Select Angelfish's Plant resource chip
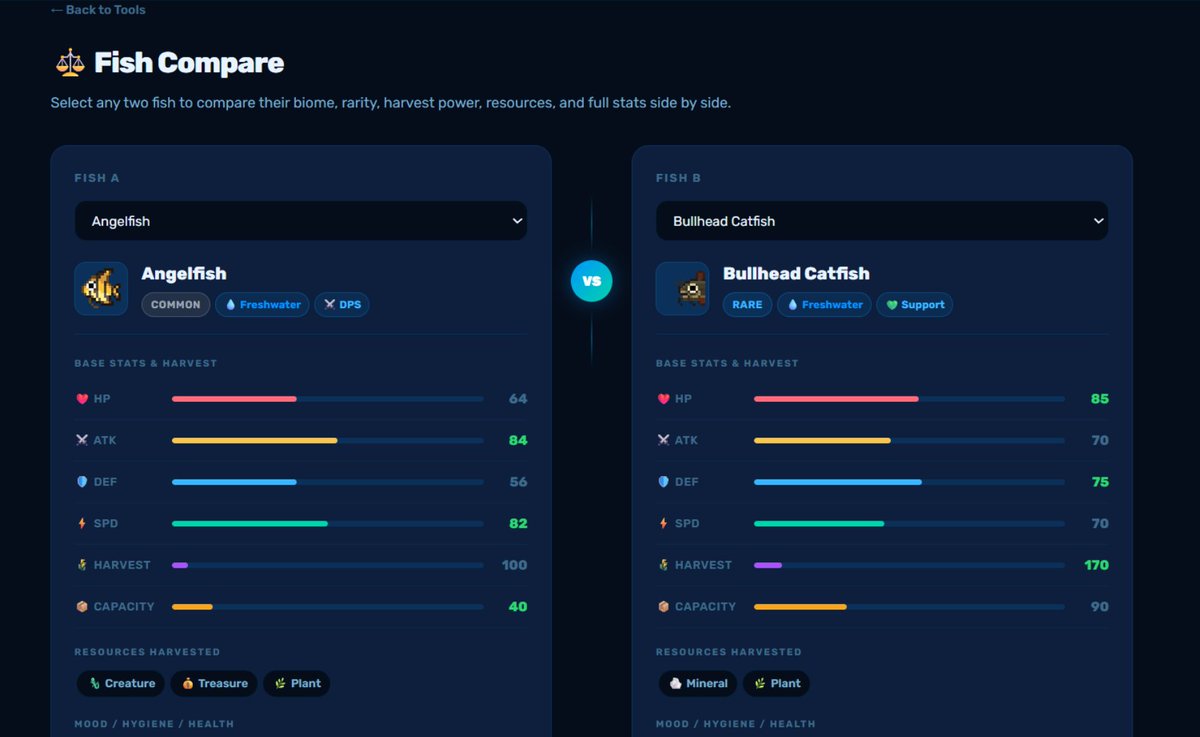 tap(297, 684)
